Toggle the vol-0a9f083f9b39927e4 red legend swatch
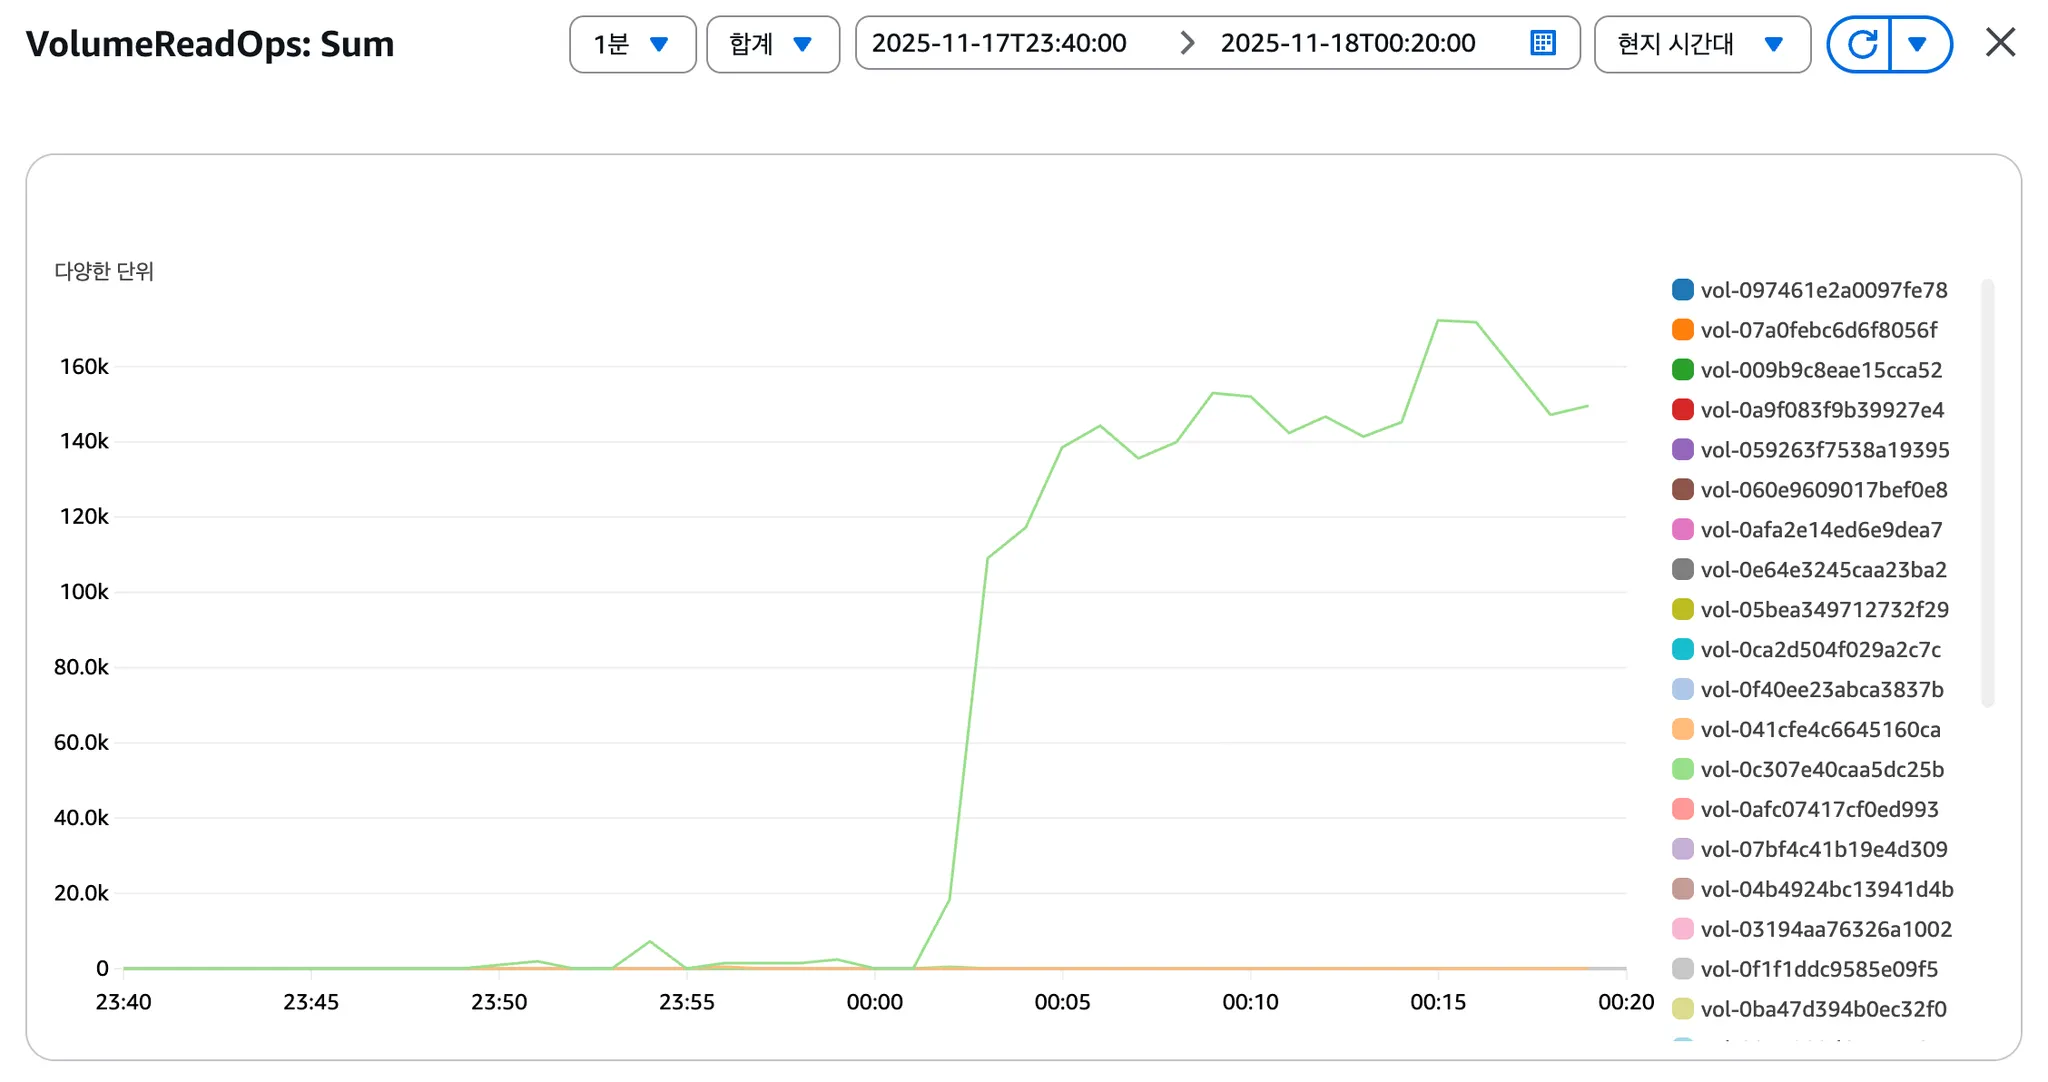The width and height of the screenshot is (2048, 1082). 1683,410
